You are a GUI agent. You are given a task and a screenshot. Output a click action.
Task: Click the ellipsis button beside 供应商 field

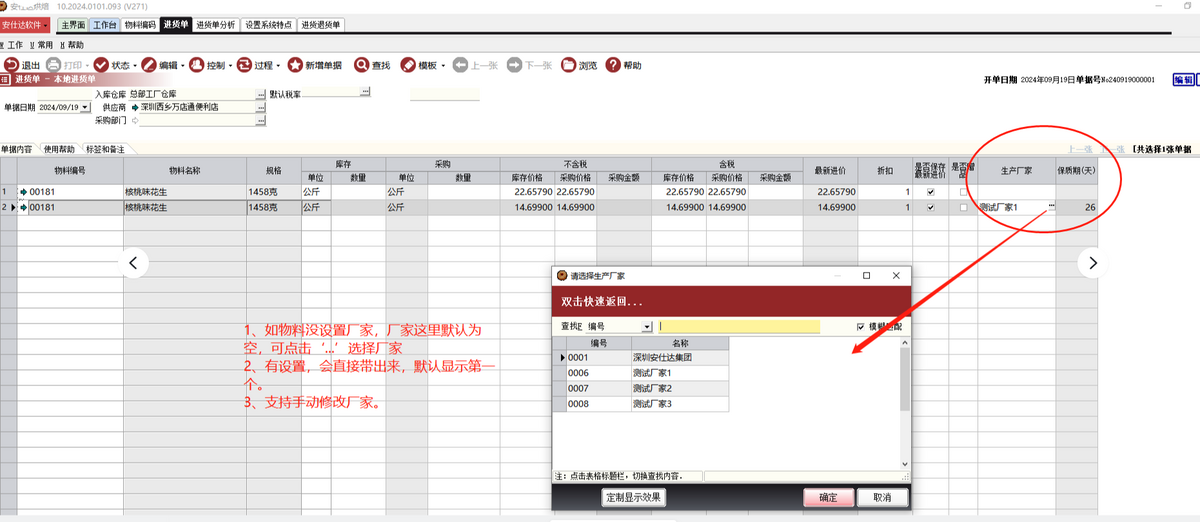point(261,107)
